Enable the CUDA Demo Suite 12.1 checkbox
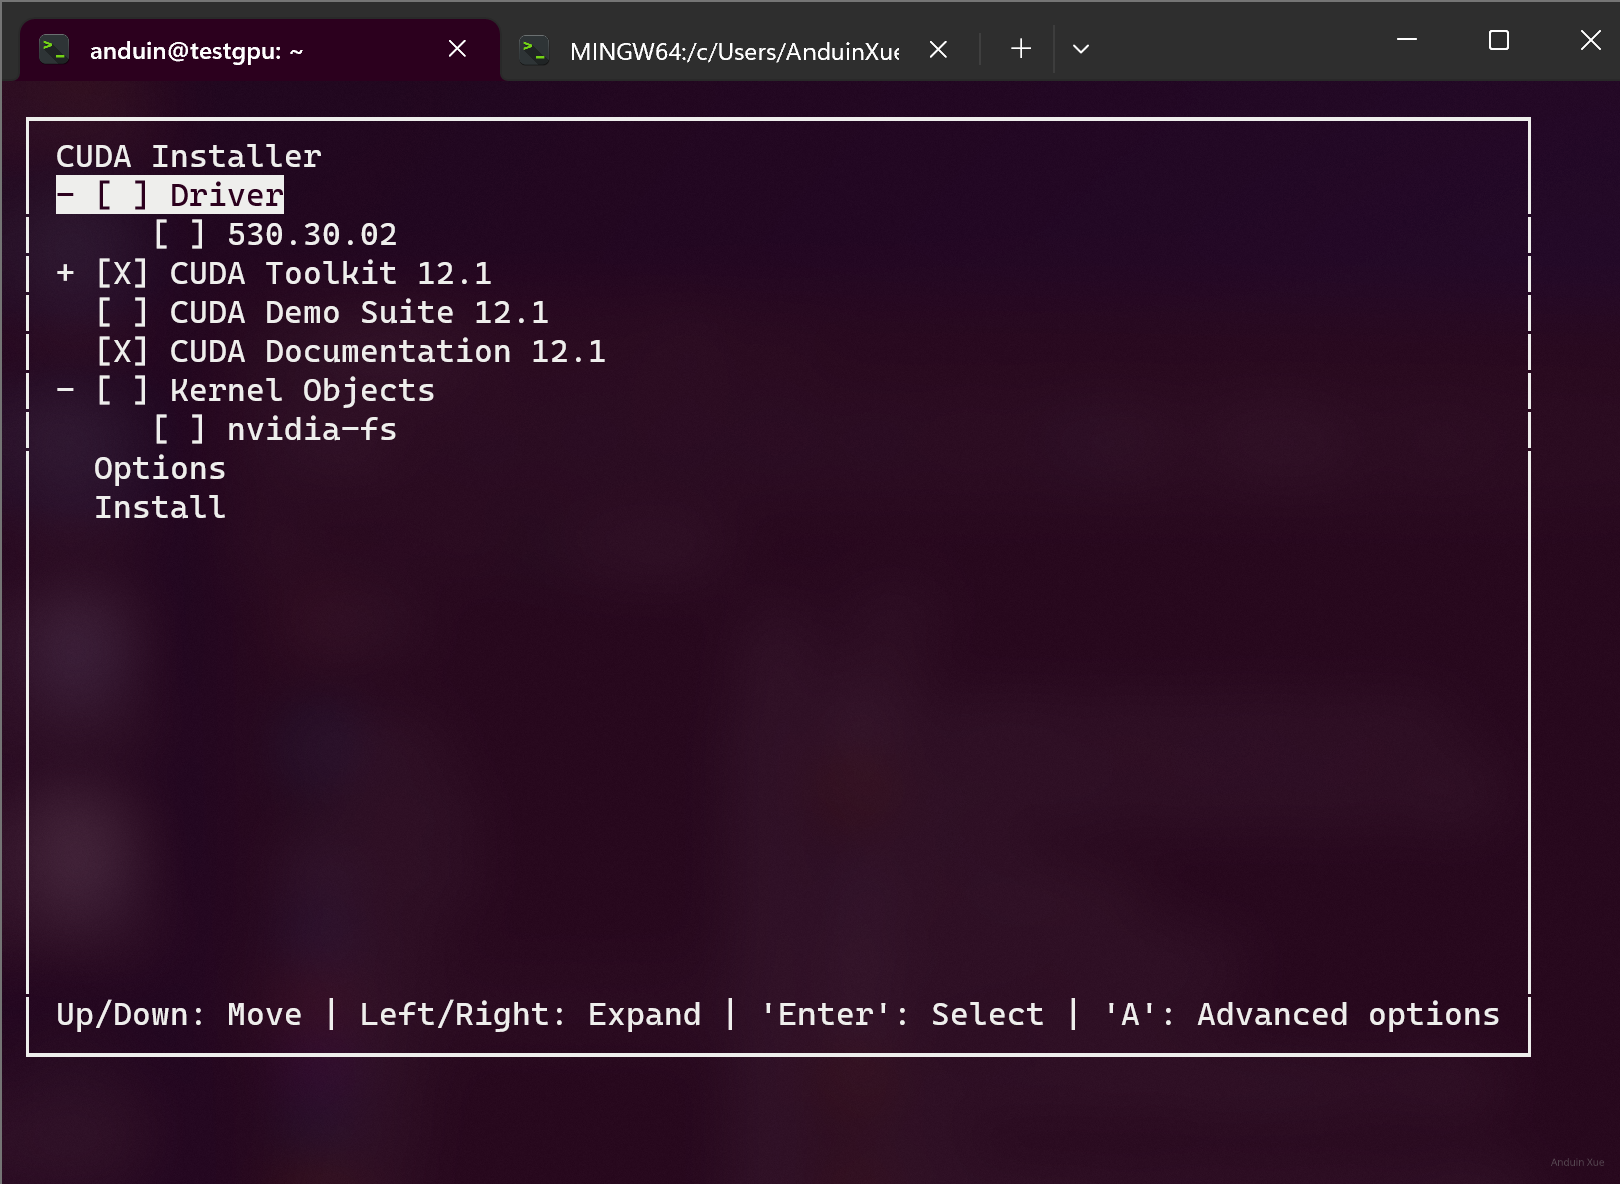 click(121, 312)
